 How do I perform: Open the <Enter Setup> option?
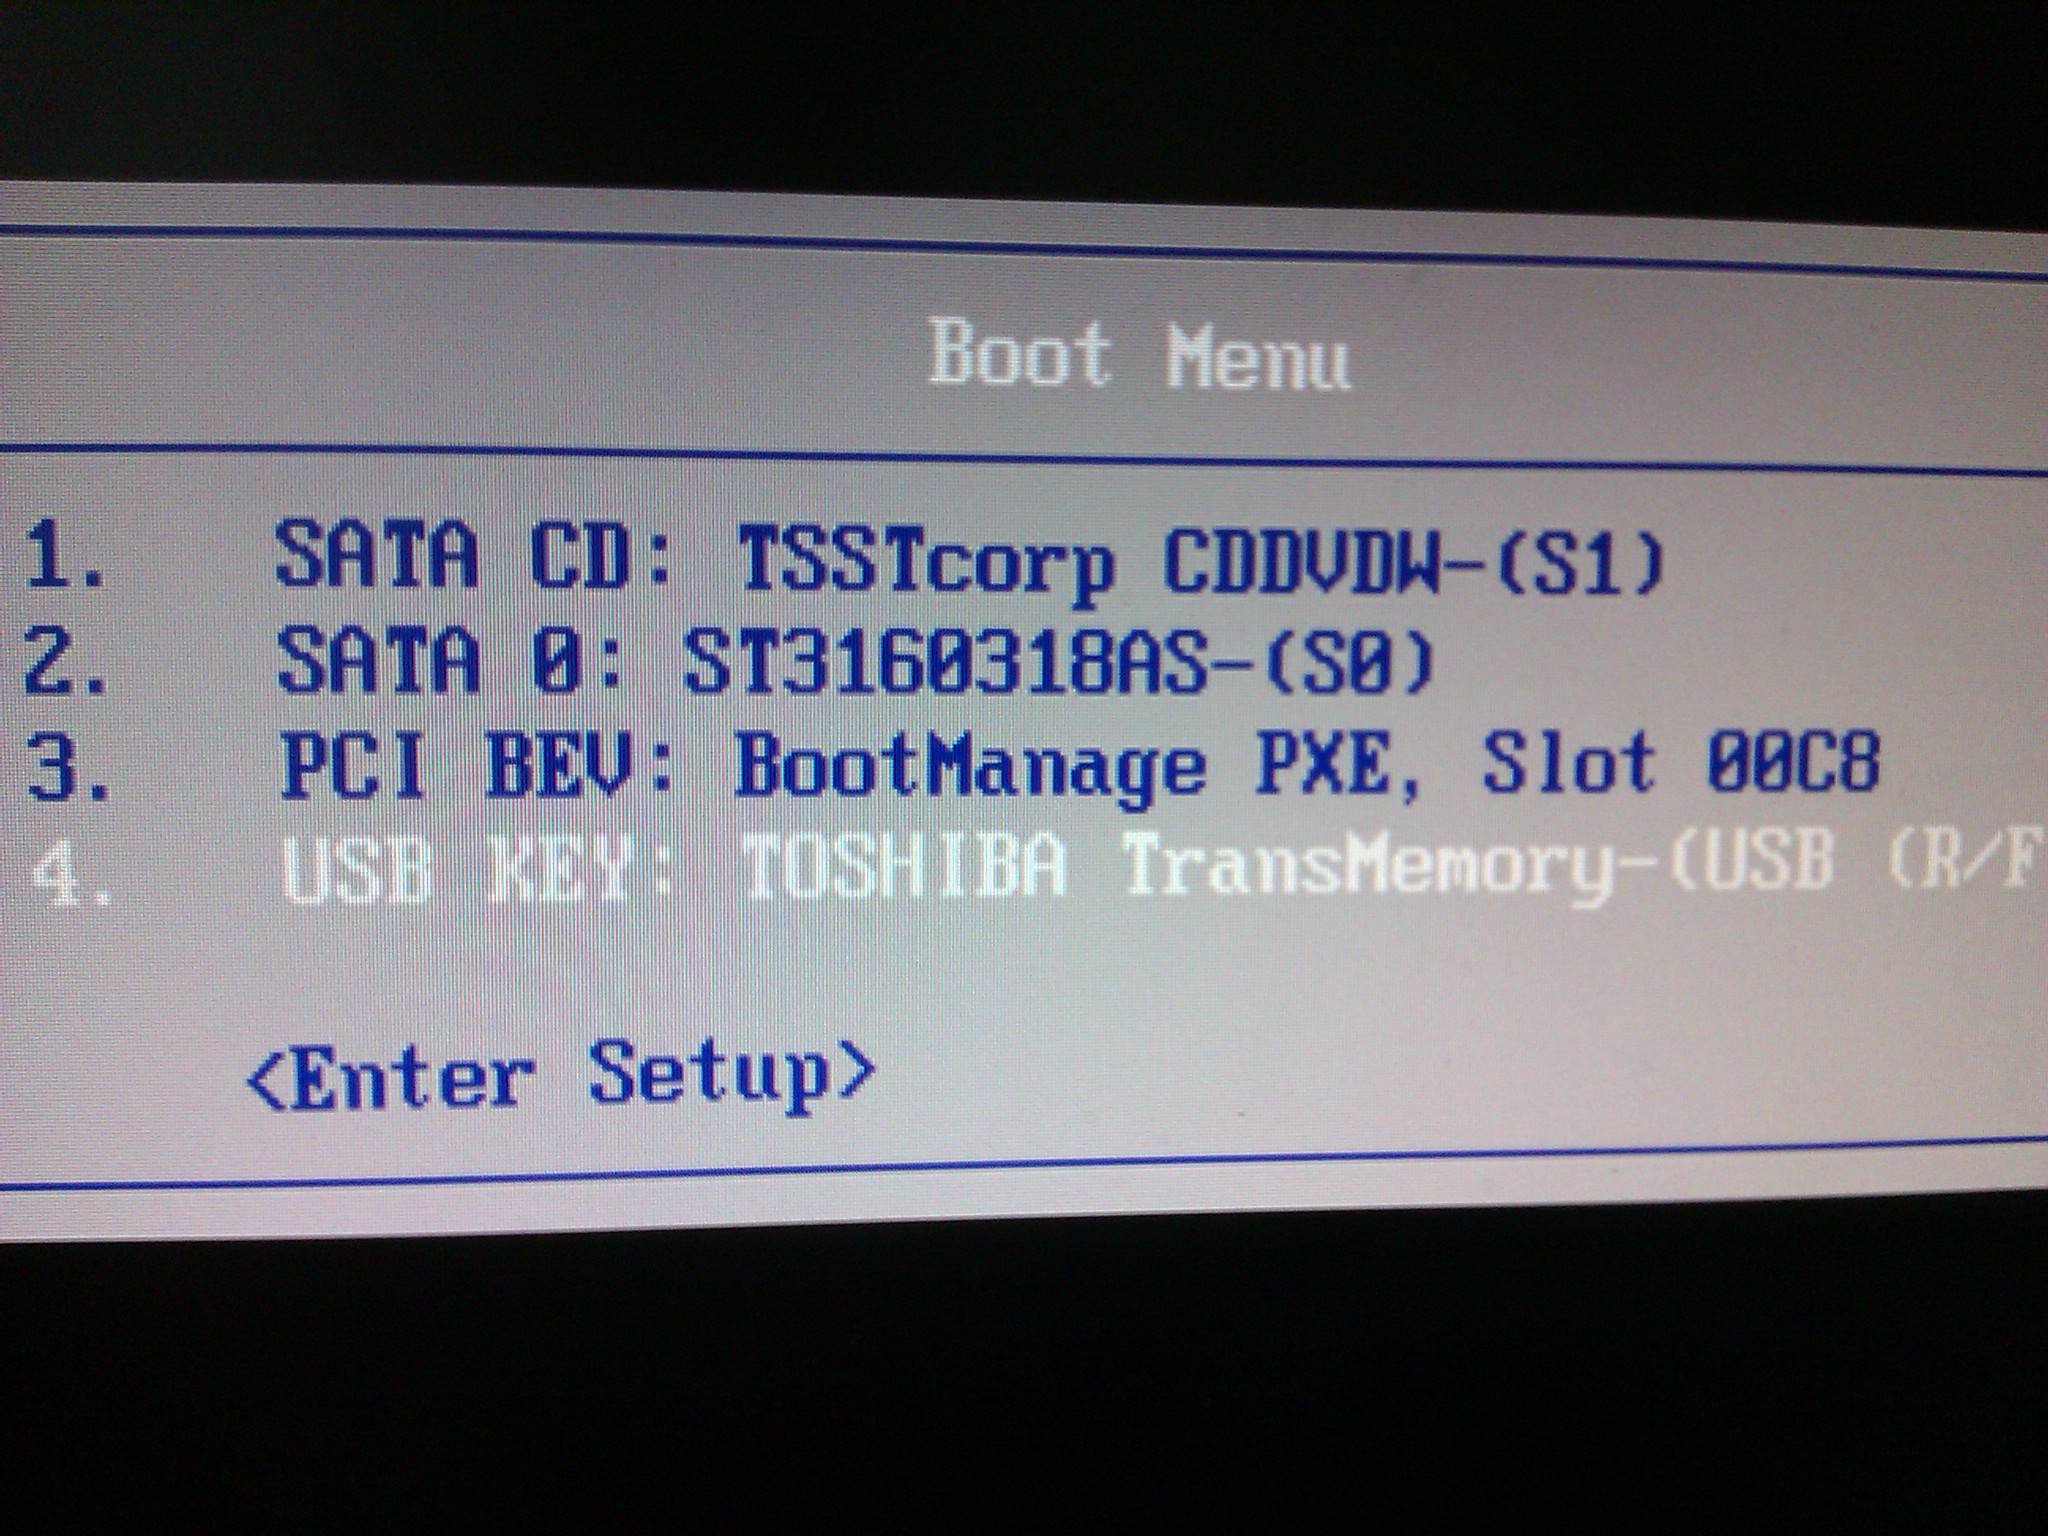(560, 1076)
